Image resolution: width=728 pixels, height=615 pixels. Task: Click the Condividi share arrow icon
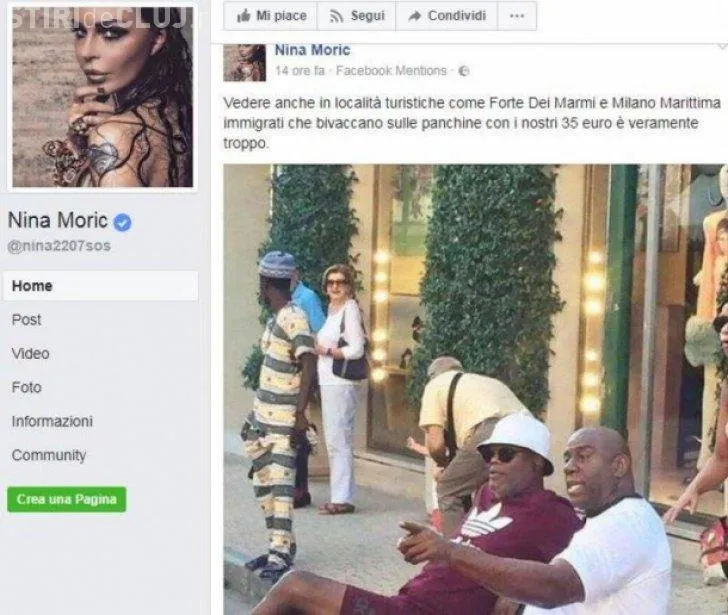pos(414,17)
